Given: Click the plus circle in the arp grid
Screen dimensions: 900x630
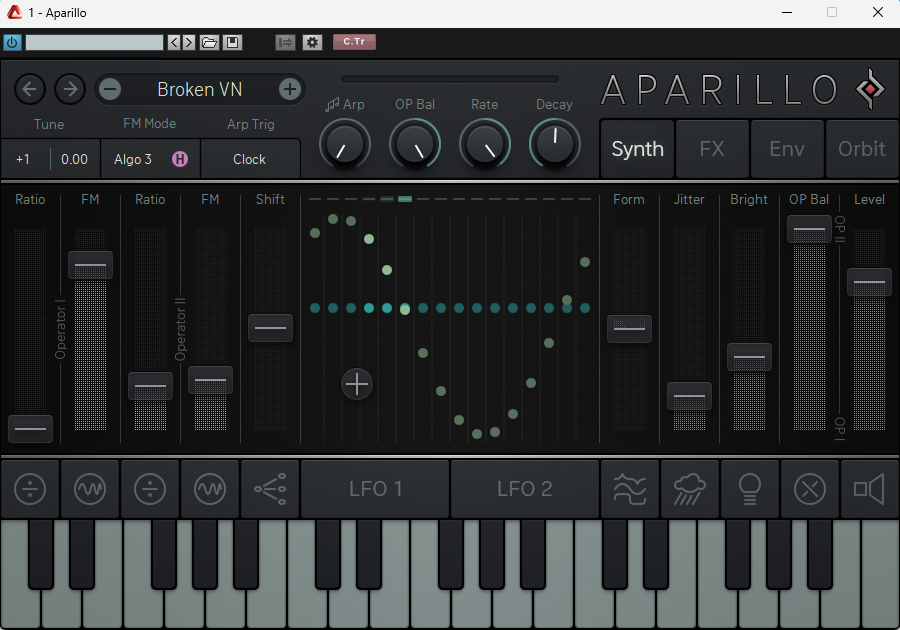Looking at the screenshot, I should 357,384.
